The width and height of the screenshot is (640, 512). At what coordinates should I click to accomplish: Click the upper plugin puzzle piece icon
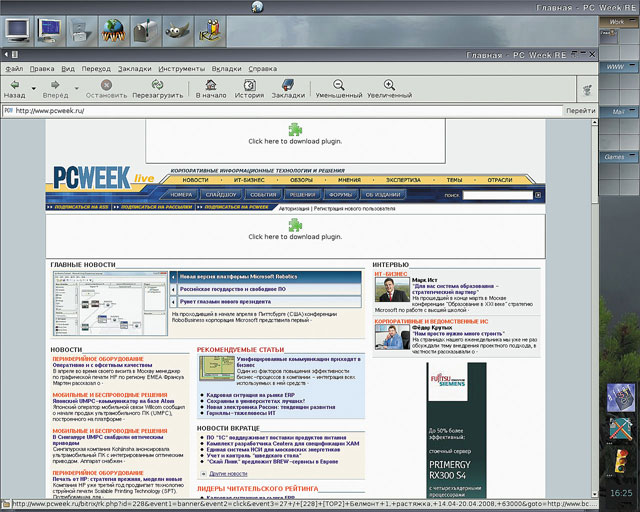coord(295,129)
